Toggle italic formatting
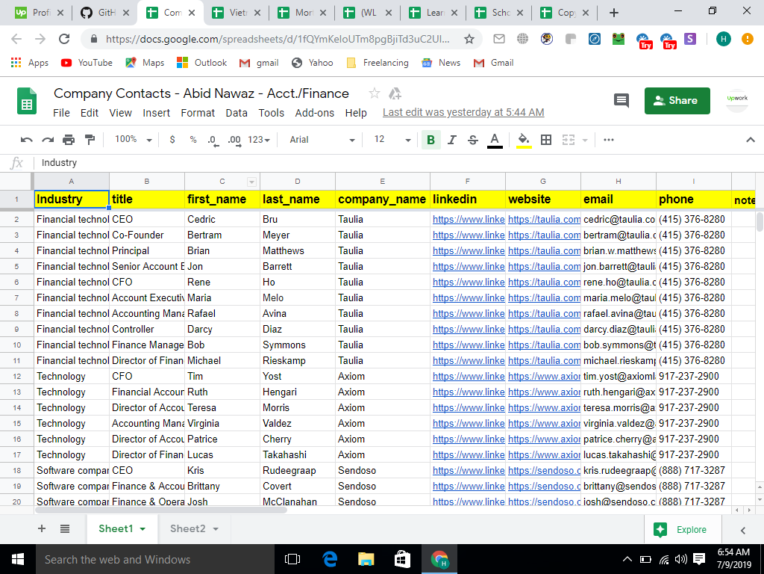Screen dimensions: 764x574 (452, 140)
